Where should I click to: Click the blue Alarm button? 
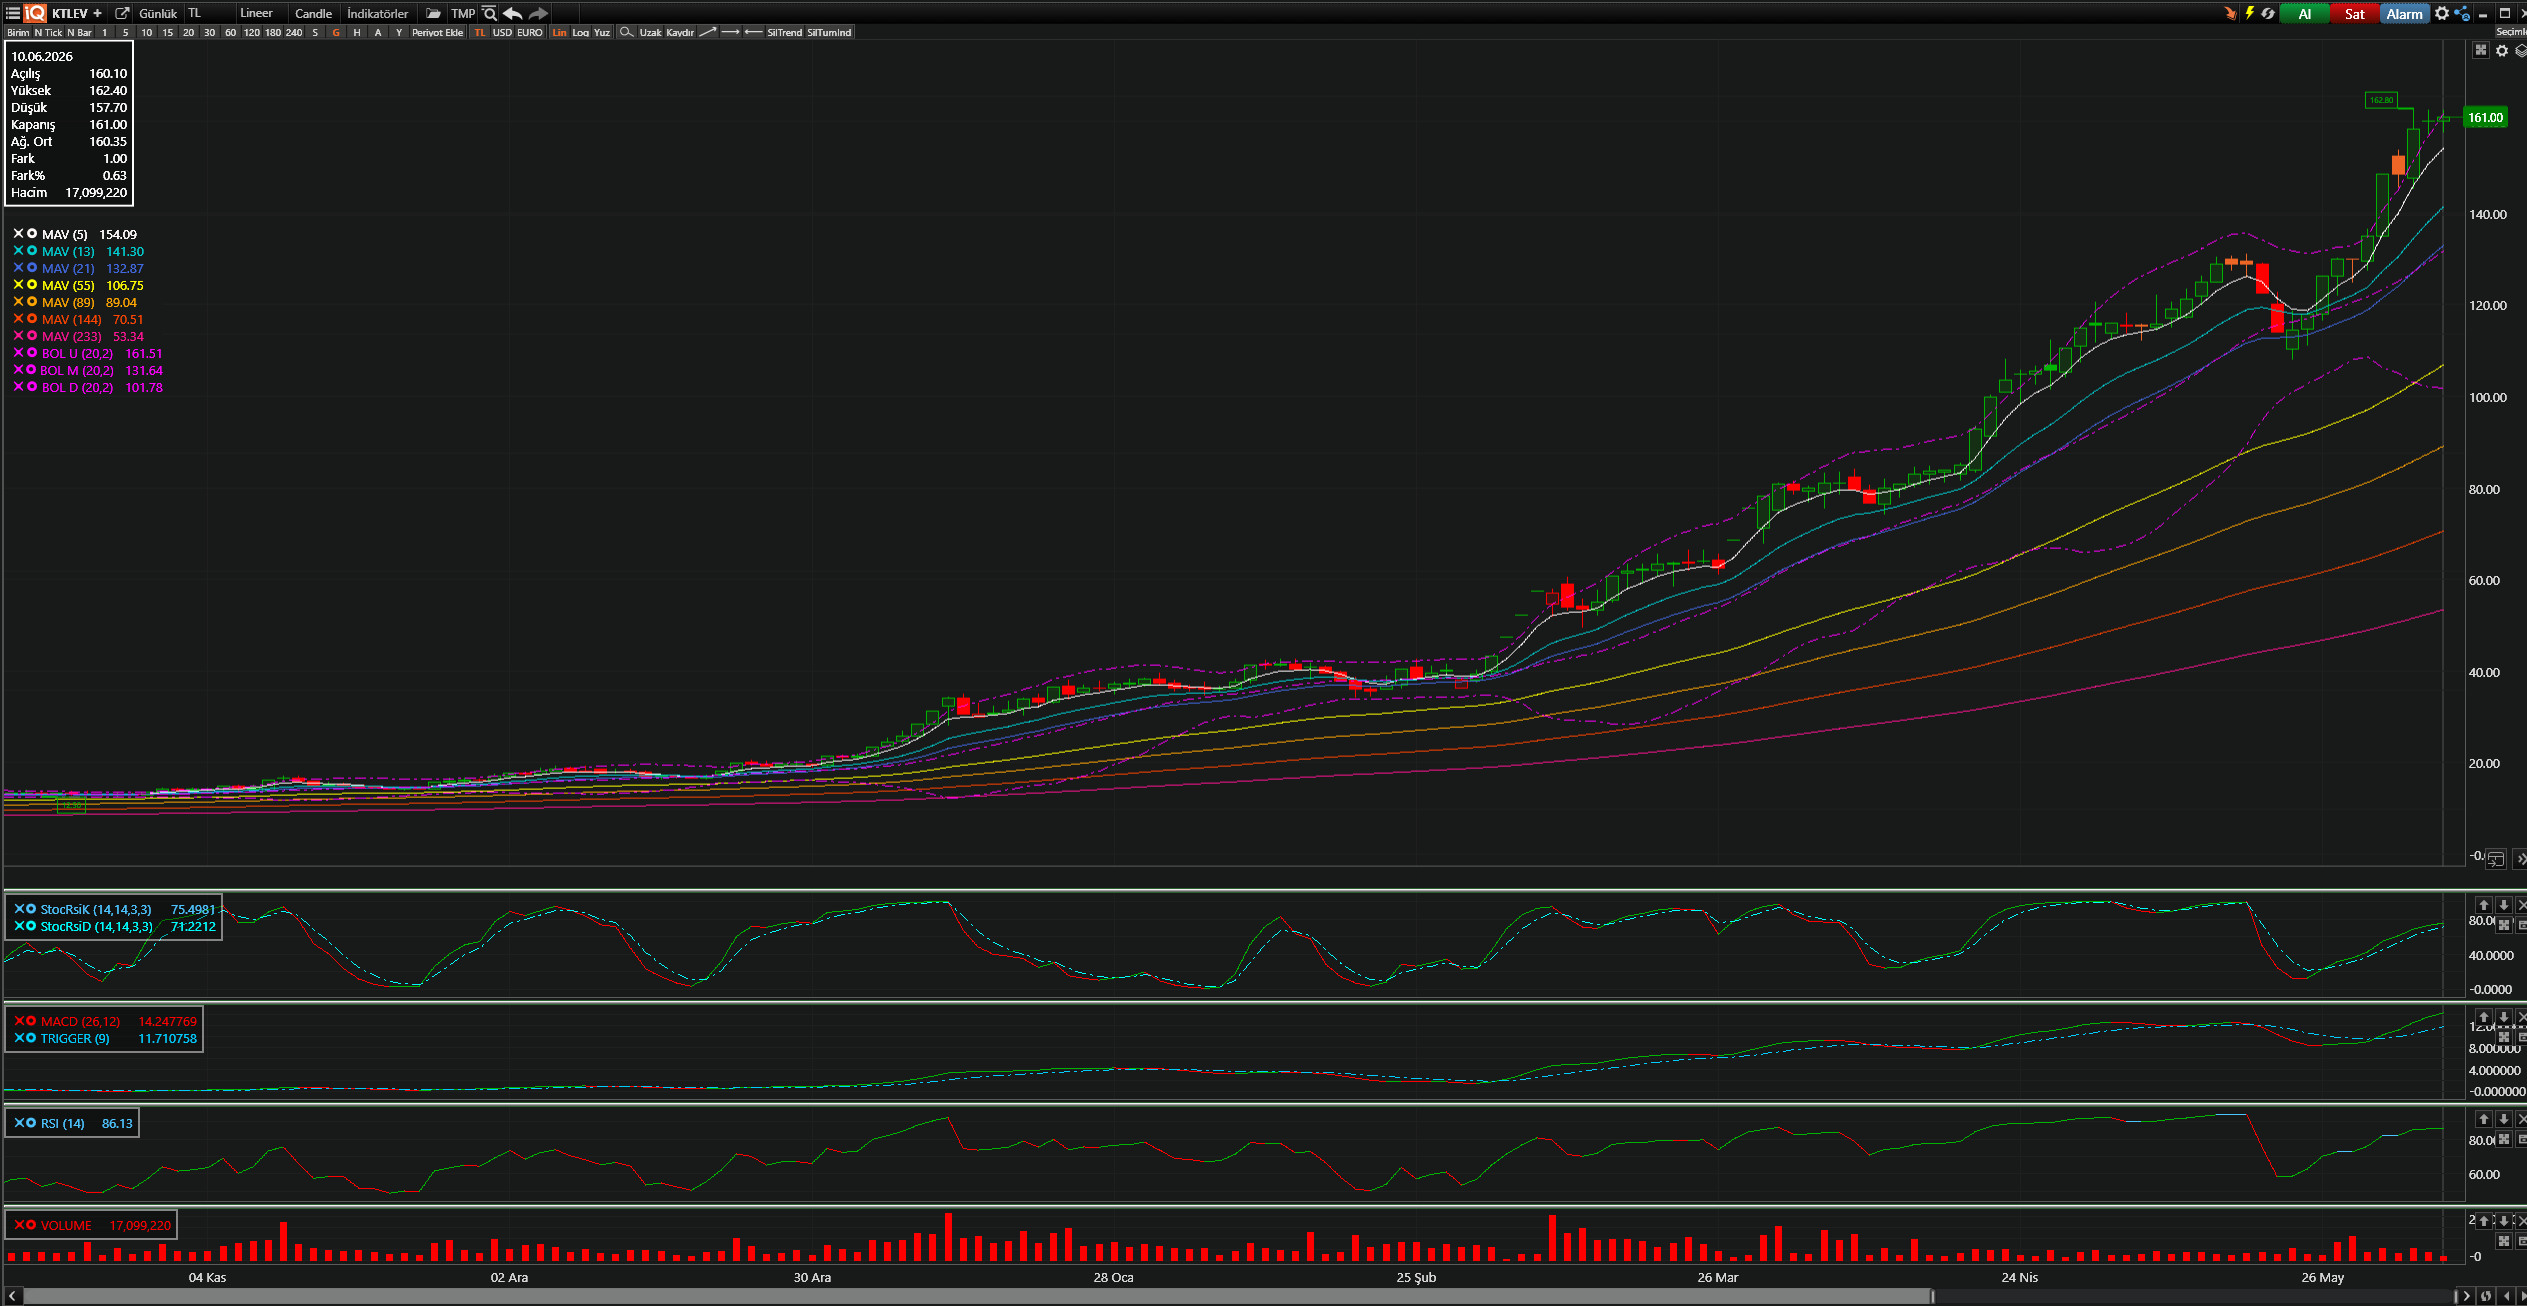coord(2404,13)
